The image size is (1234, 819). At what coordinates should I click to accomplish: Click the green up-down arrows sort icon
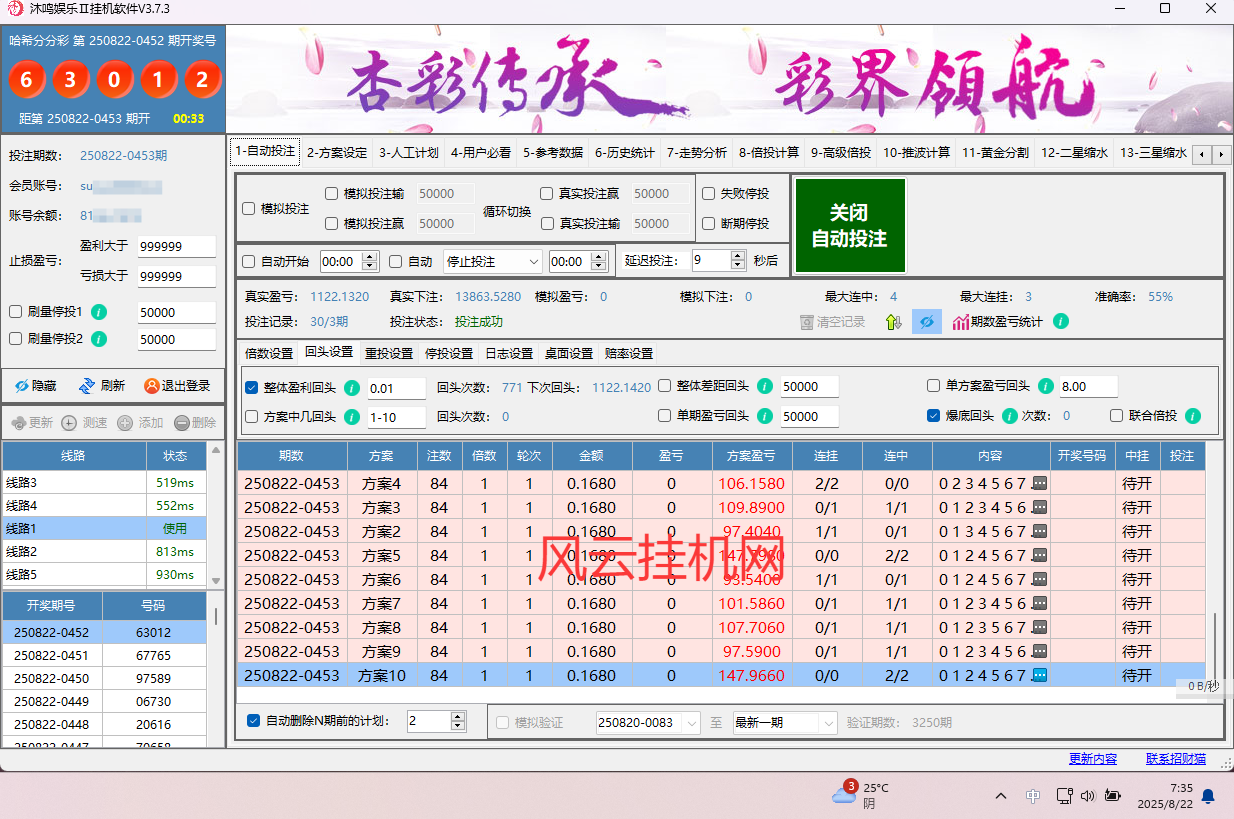[x=894, y=322]
